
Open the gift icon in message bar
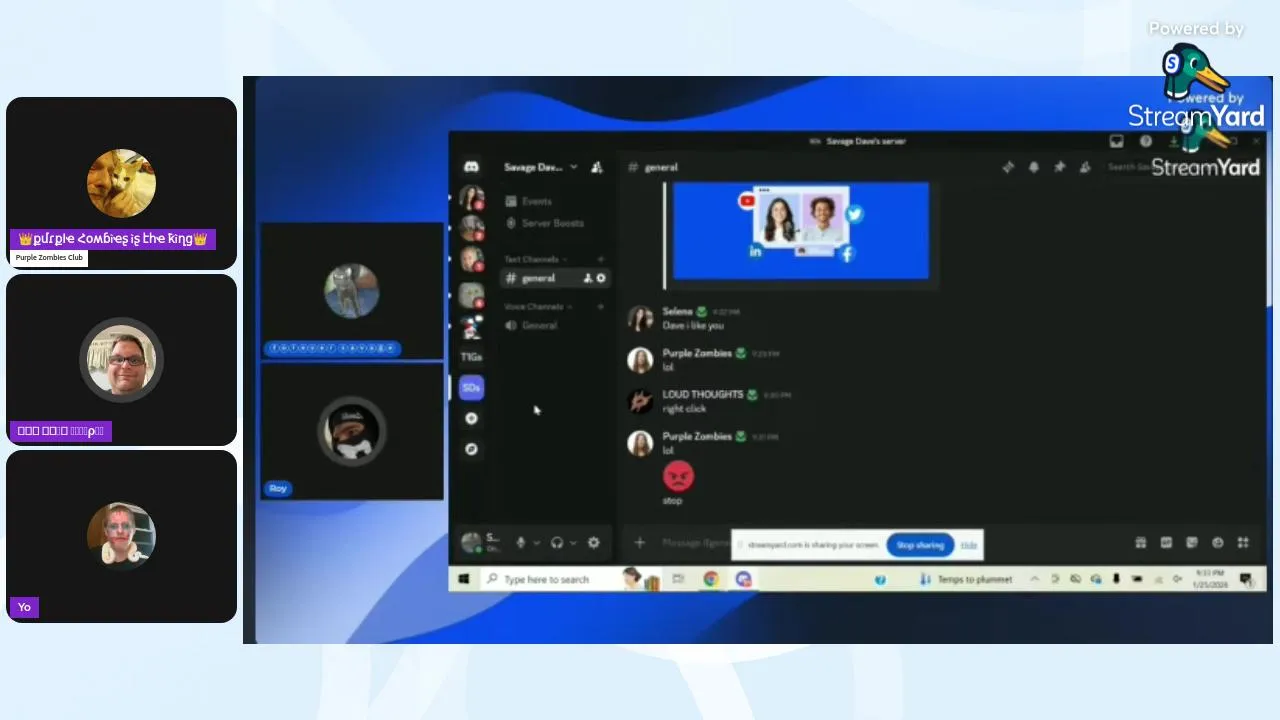pos(1140,542)
